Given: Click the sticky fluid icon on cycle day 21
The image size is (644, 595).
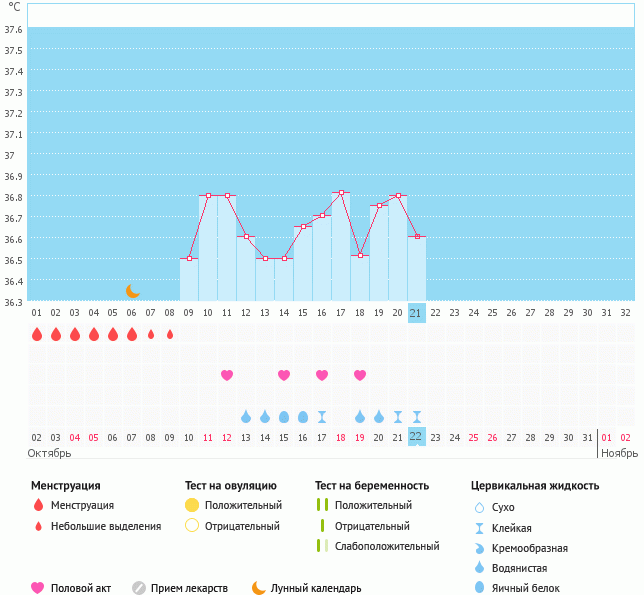Looking at the screenshot, I should [417, 416].
